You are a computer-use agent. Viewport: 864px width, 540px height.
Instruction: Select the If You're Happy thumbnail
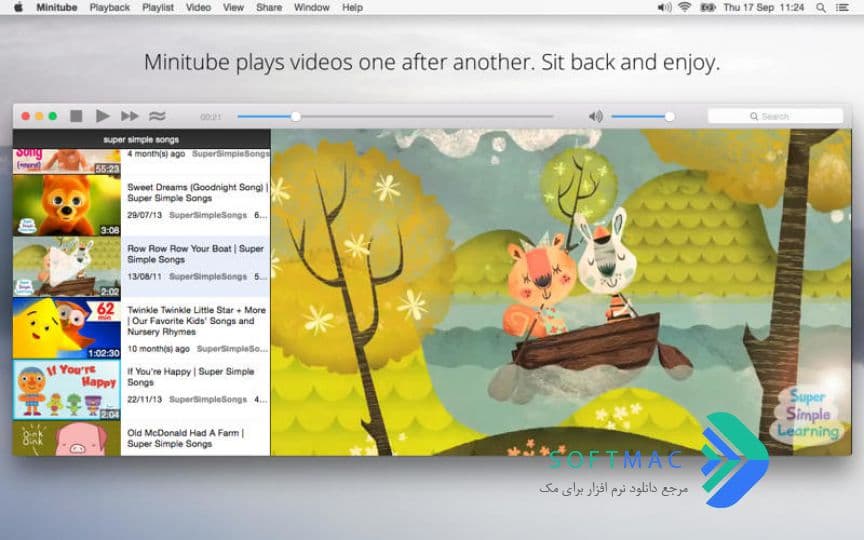pyautogui.click(x=67, y=390)
